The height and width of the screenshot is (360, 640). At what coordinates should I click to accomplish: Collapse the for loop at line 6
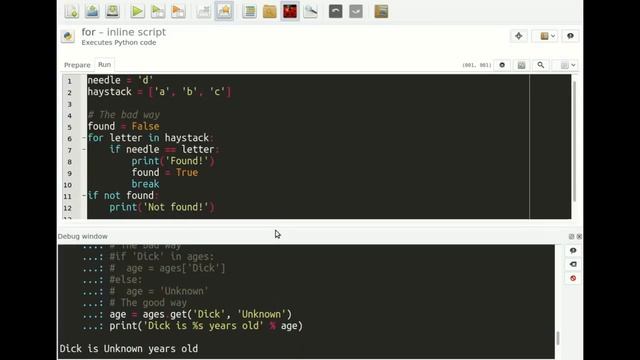pos(84,138)
